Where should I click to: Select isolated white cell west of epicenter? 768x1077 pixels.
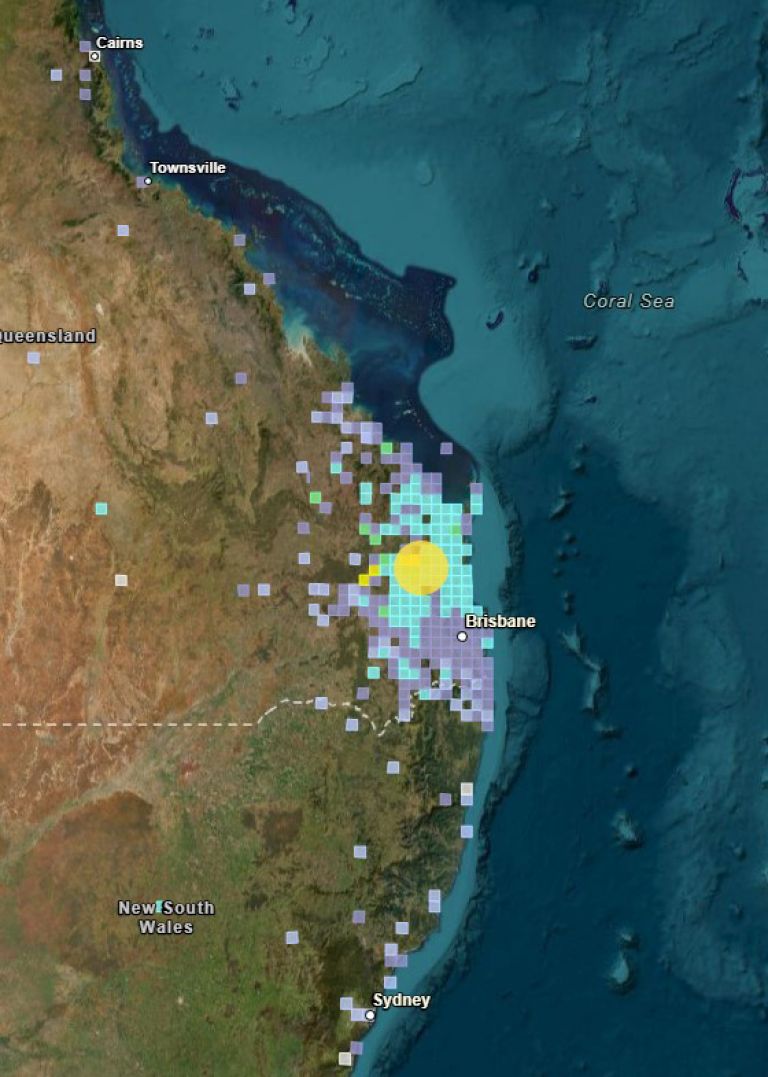(x=121, y=580)
